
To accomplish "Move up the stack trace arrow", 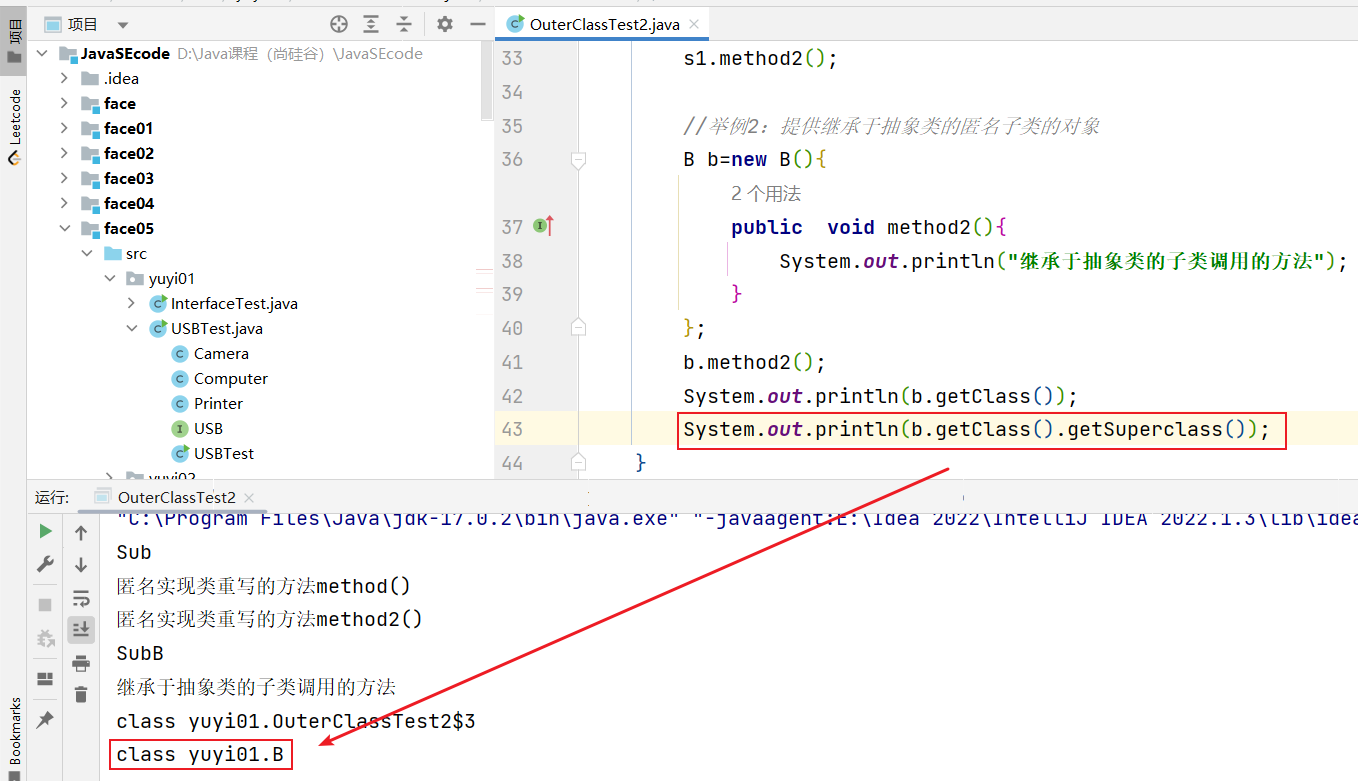I will [x=81, y=533].
